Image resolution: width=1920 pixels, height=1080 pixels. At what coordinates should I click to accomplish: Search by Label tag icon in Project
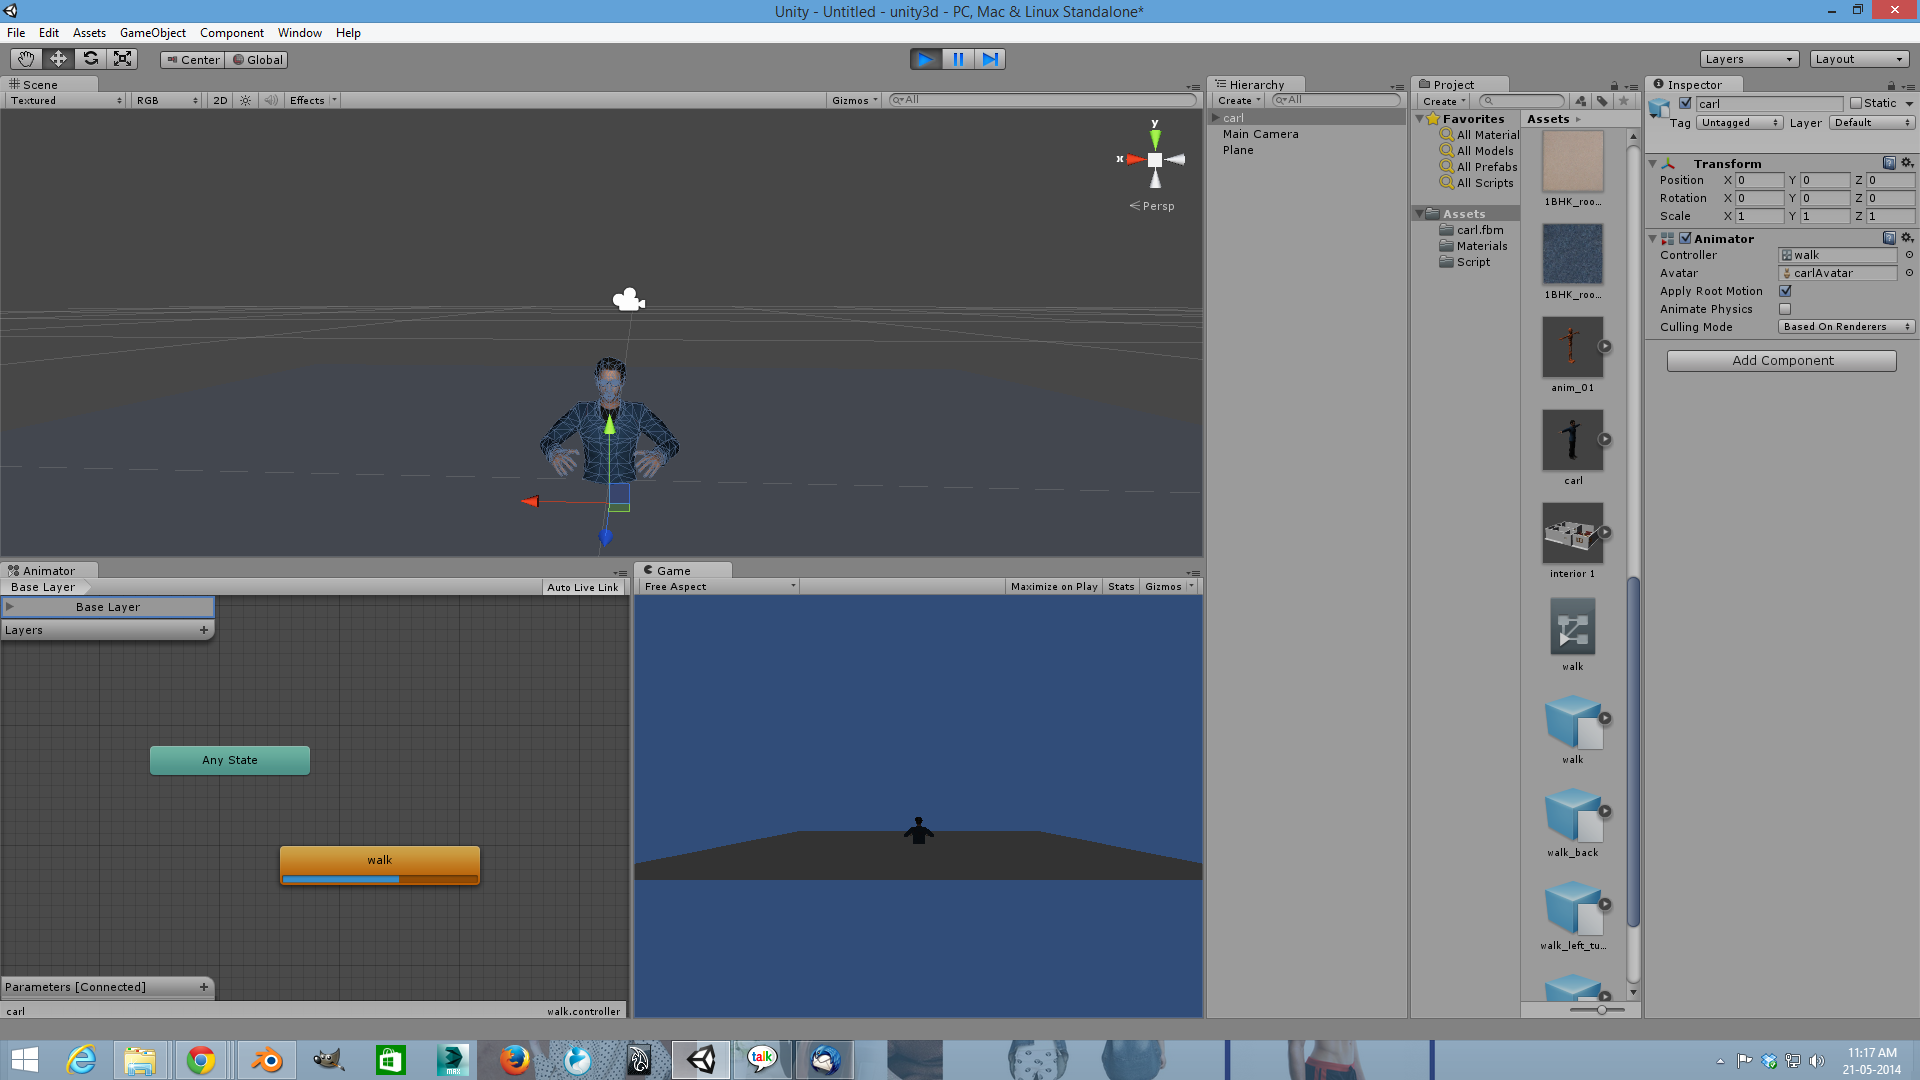tap(1602, 101)
